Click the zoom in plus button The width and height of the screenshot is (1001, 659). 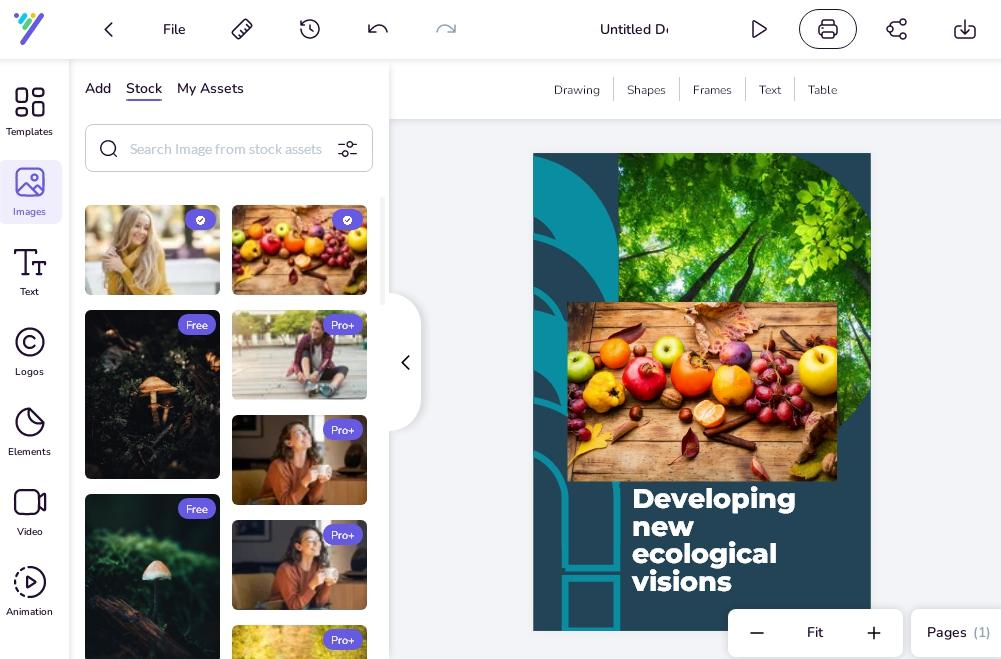click(873, 632)
